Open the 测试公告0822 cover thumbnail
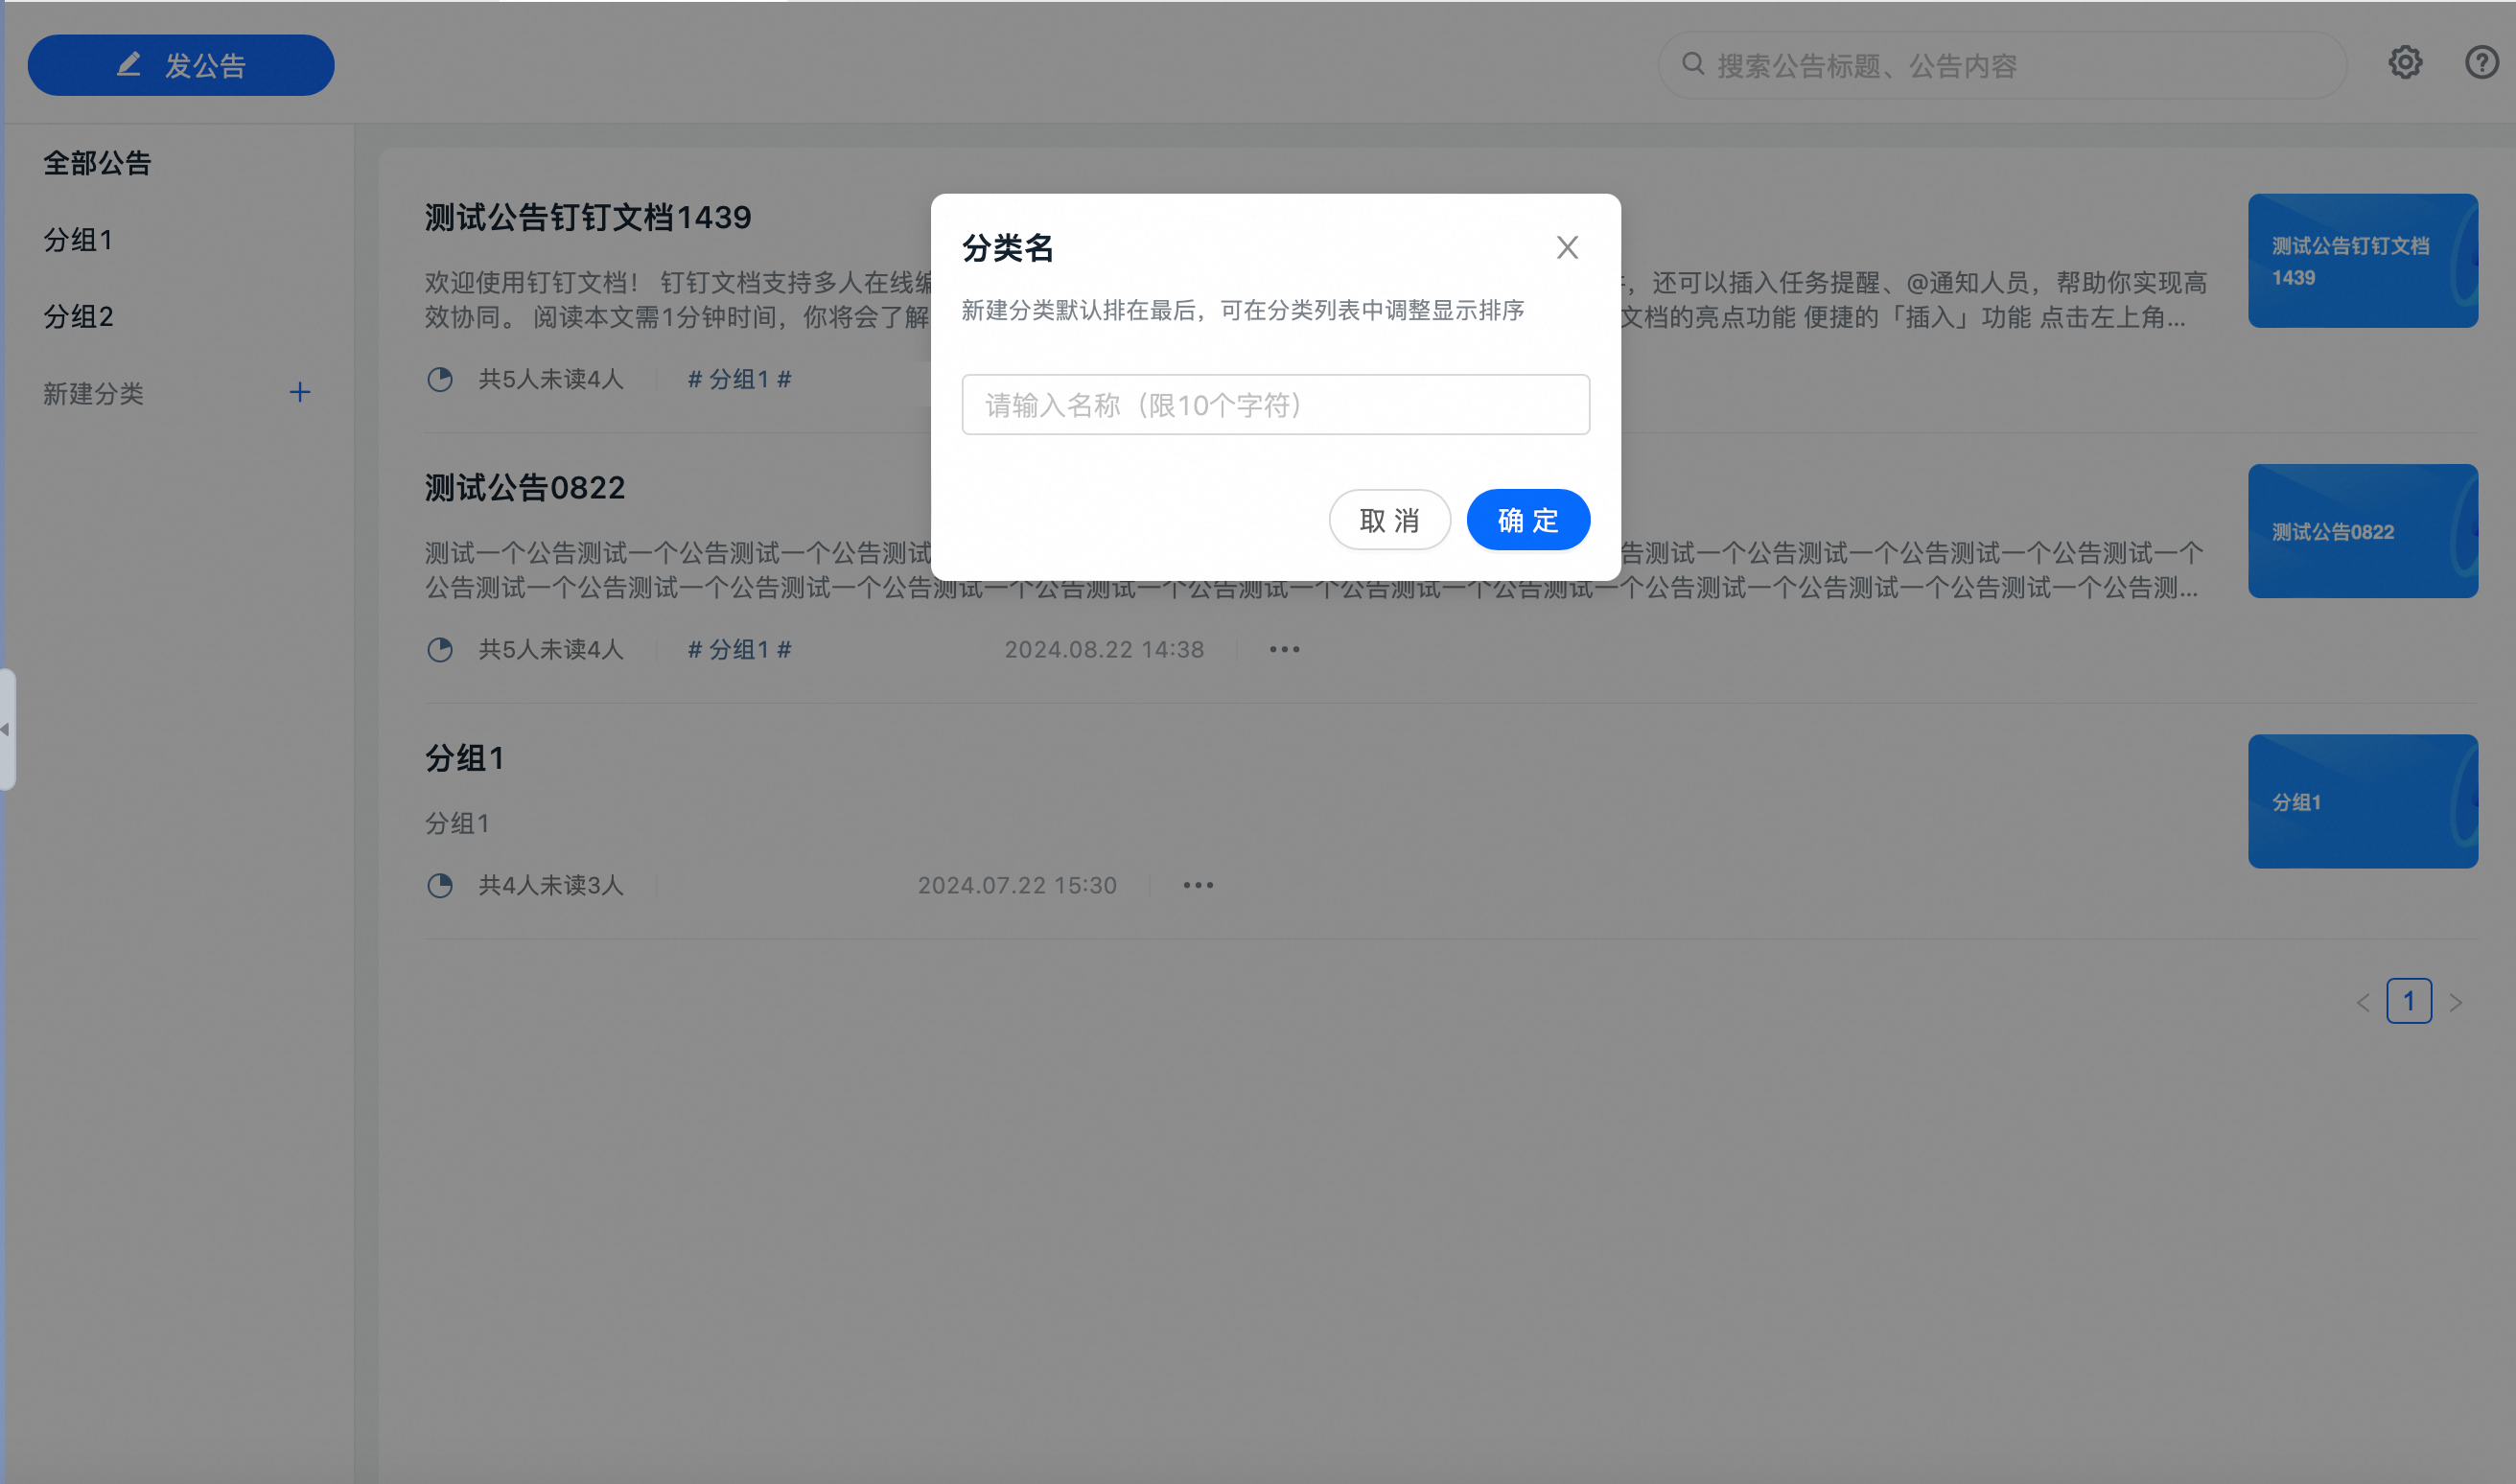2516x1484 pixels. pyautogui.click(x=2362, y=531)
